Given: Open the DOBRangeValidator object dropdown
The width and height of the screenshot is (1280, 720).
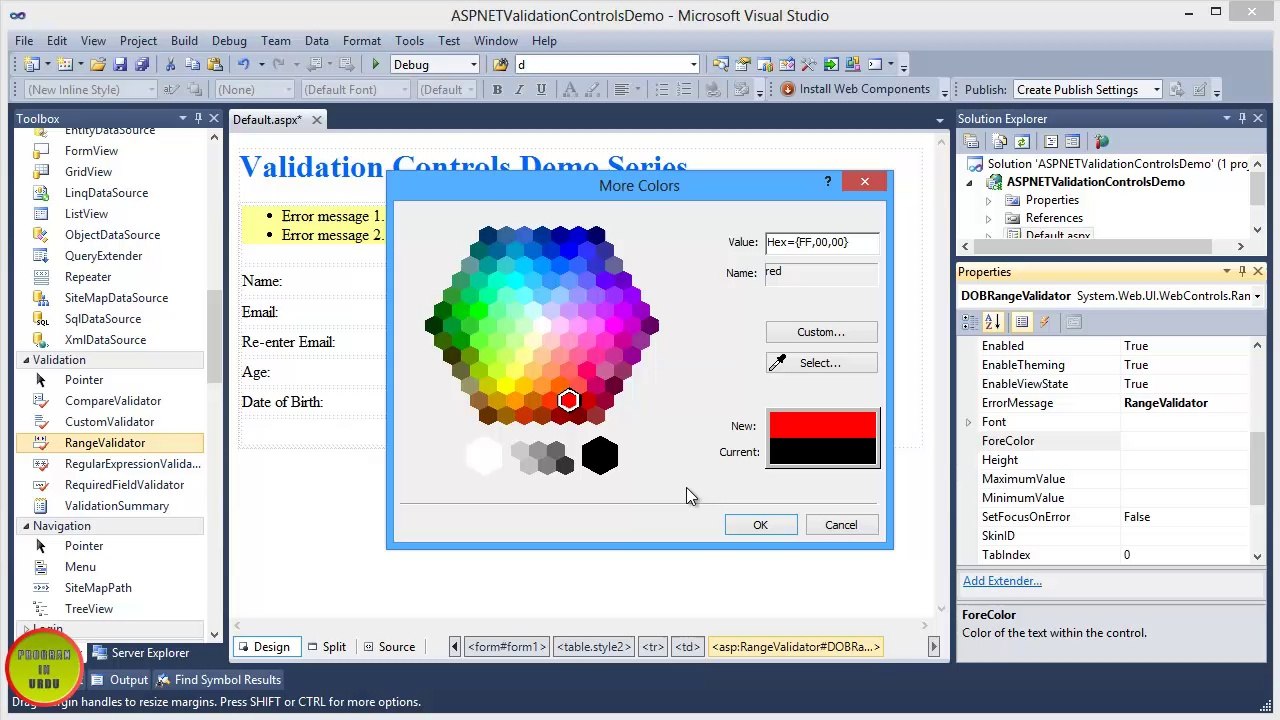Looking at the screenshot, I should click(x=1256, y=296).
